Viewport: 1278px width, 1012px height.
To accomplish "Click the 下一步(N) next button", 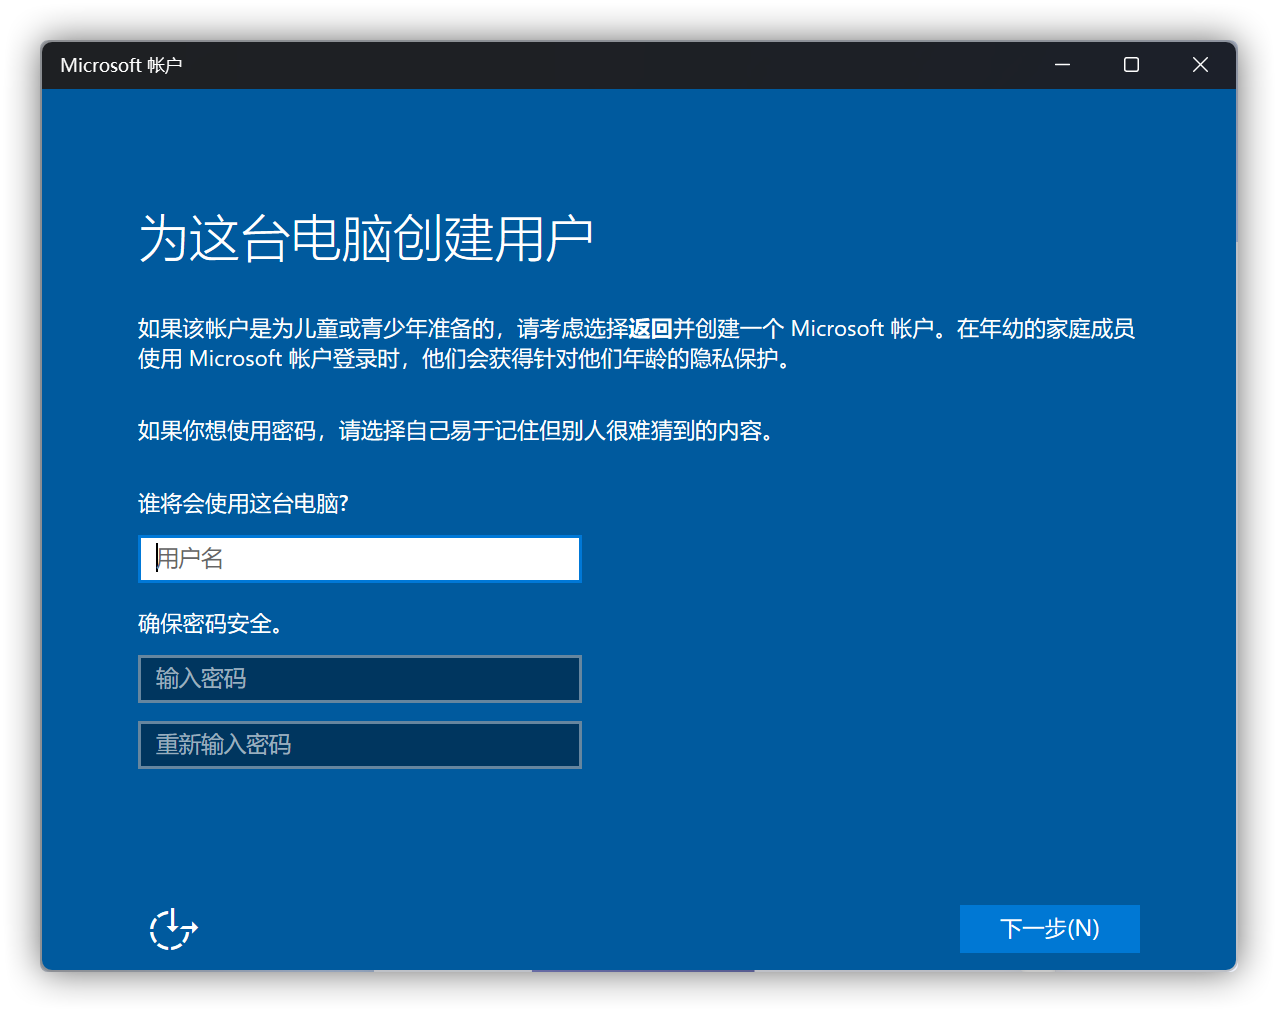I will (x=1050, y=929).
